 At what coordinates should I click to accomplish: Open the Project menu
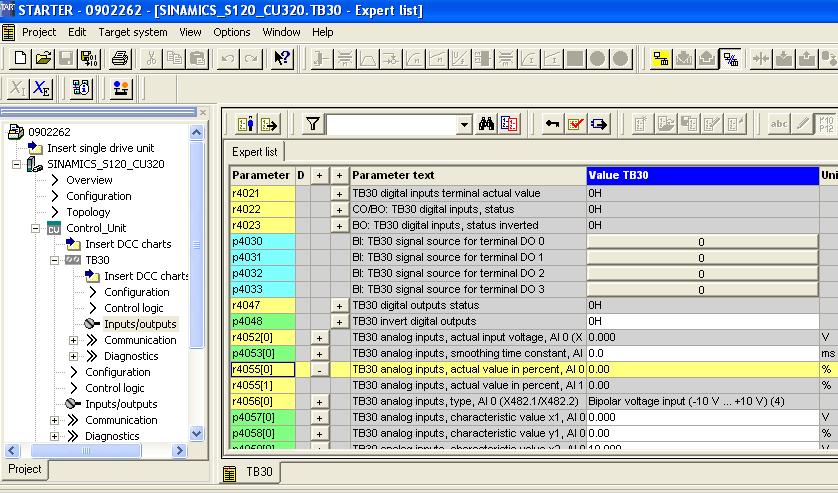tap(38, 32)
